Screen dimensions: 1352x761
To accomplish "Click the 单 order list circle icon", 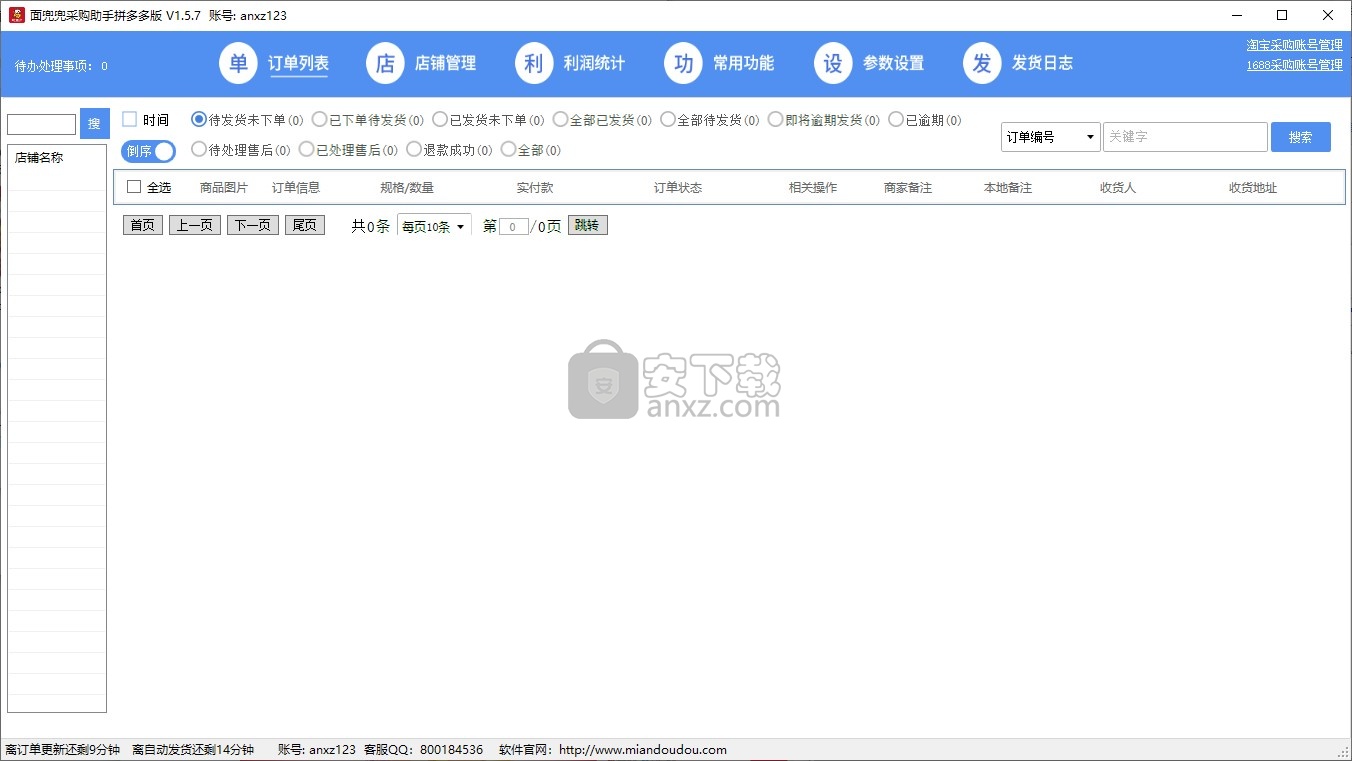I will click(x=238, y=63).
